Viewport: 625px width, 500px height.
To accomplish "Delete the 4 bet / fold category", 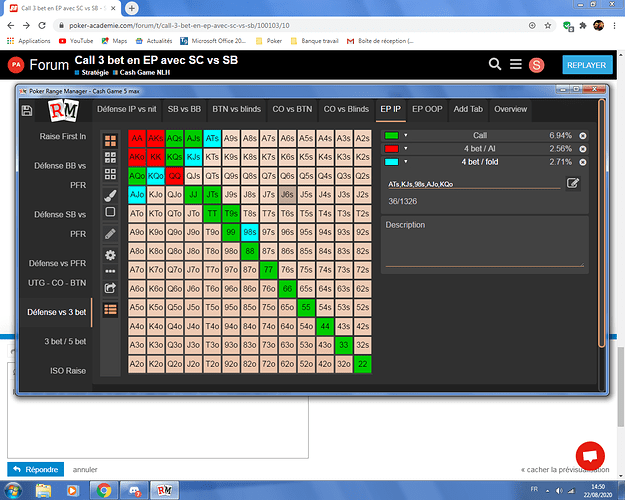I will click(x=583, y=161).
